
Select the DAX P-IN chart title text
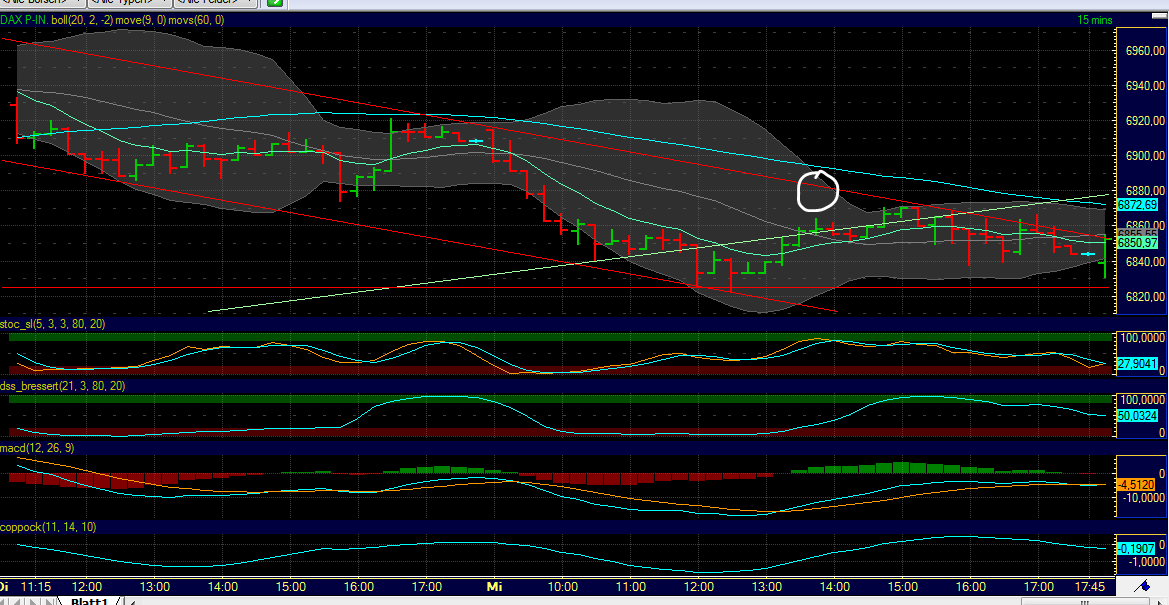pos(30,19)
